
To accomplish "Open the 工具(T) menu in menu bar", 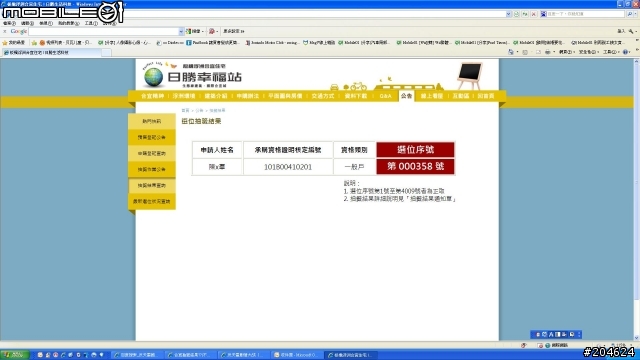I will pos(91,23).
